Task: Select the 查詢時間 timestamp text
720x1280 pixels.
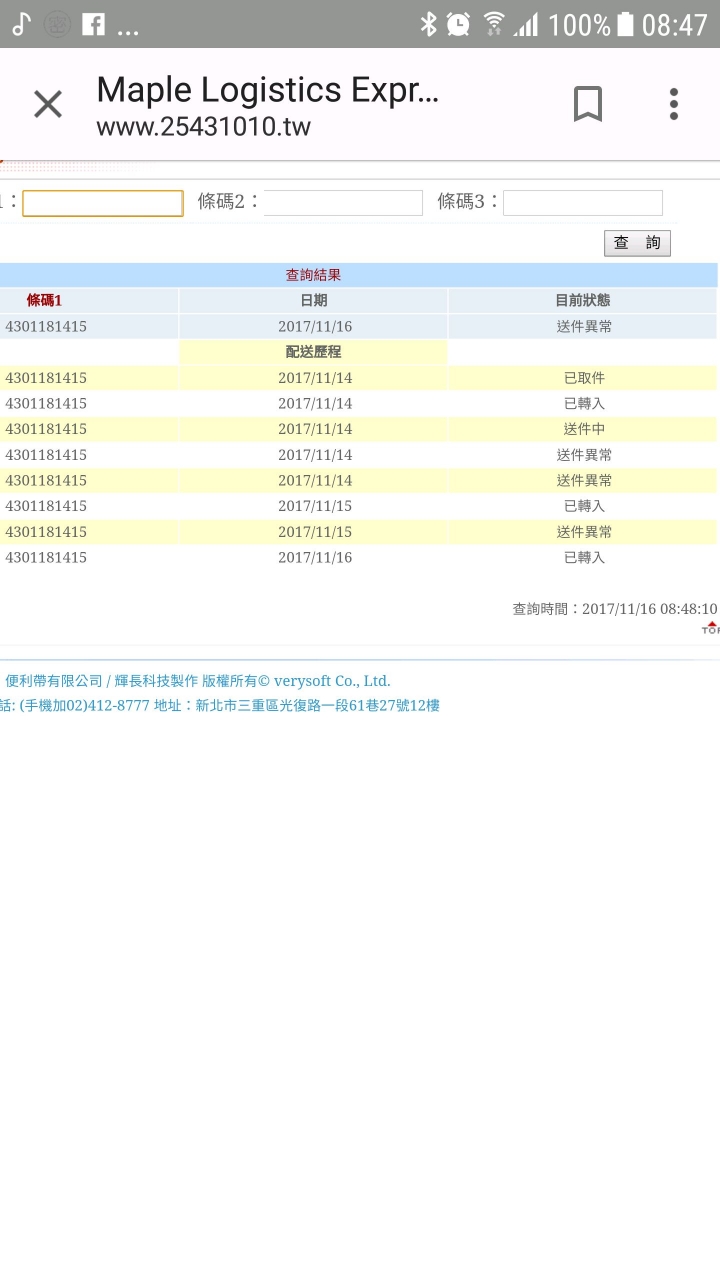Action: (x=615, y=608)
